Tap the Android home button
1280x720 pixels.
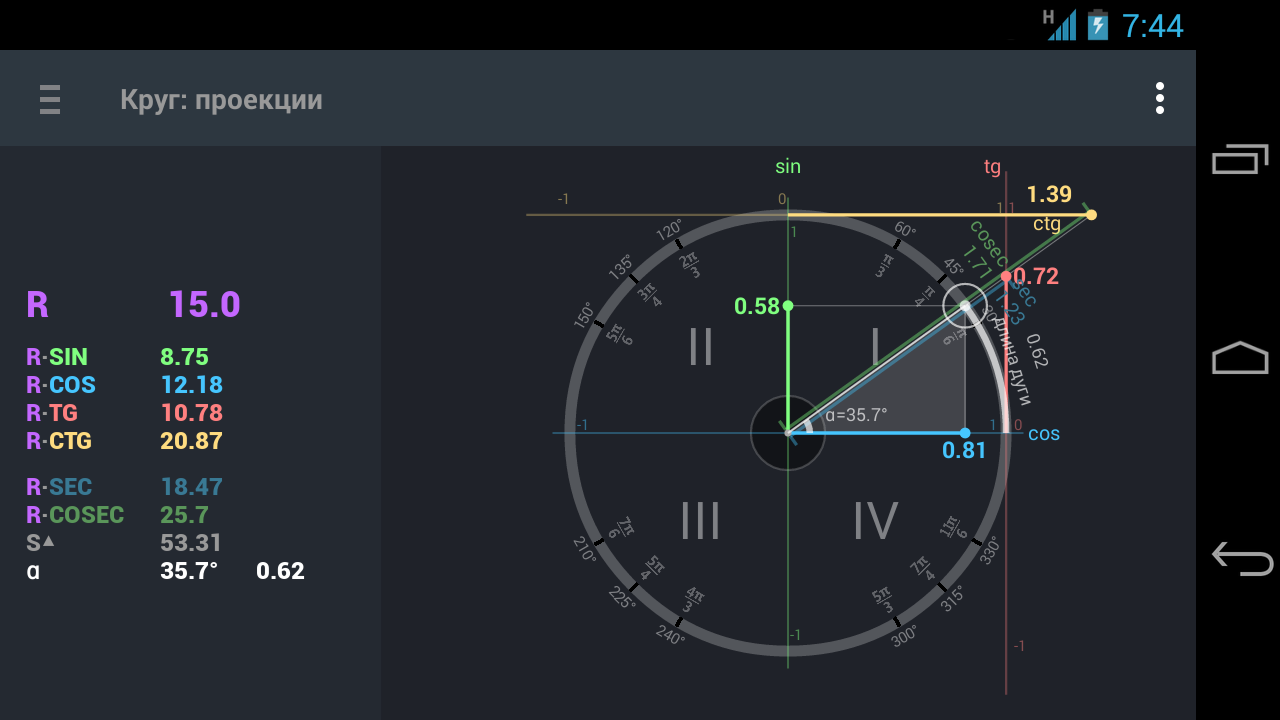1240,358
